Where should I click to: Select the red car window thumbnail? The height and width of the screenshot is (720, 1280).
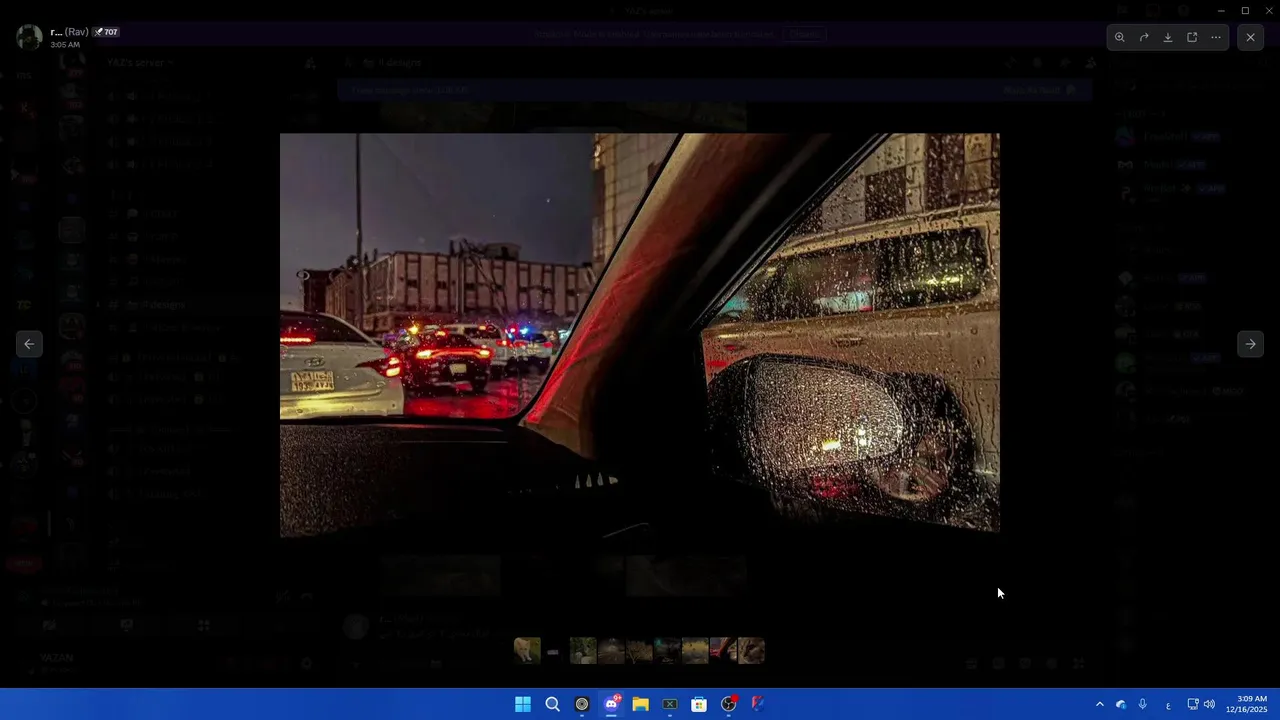tap(723, 651)
